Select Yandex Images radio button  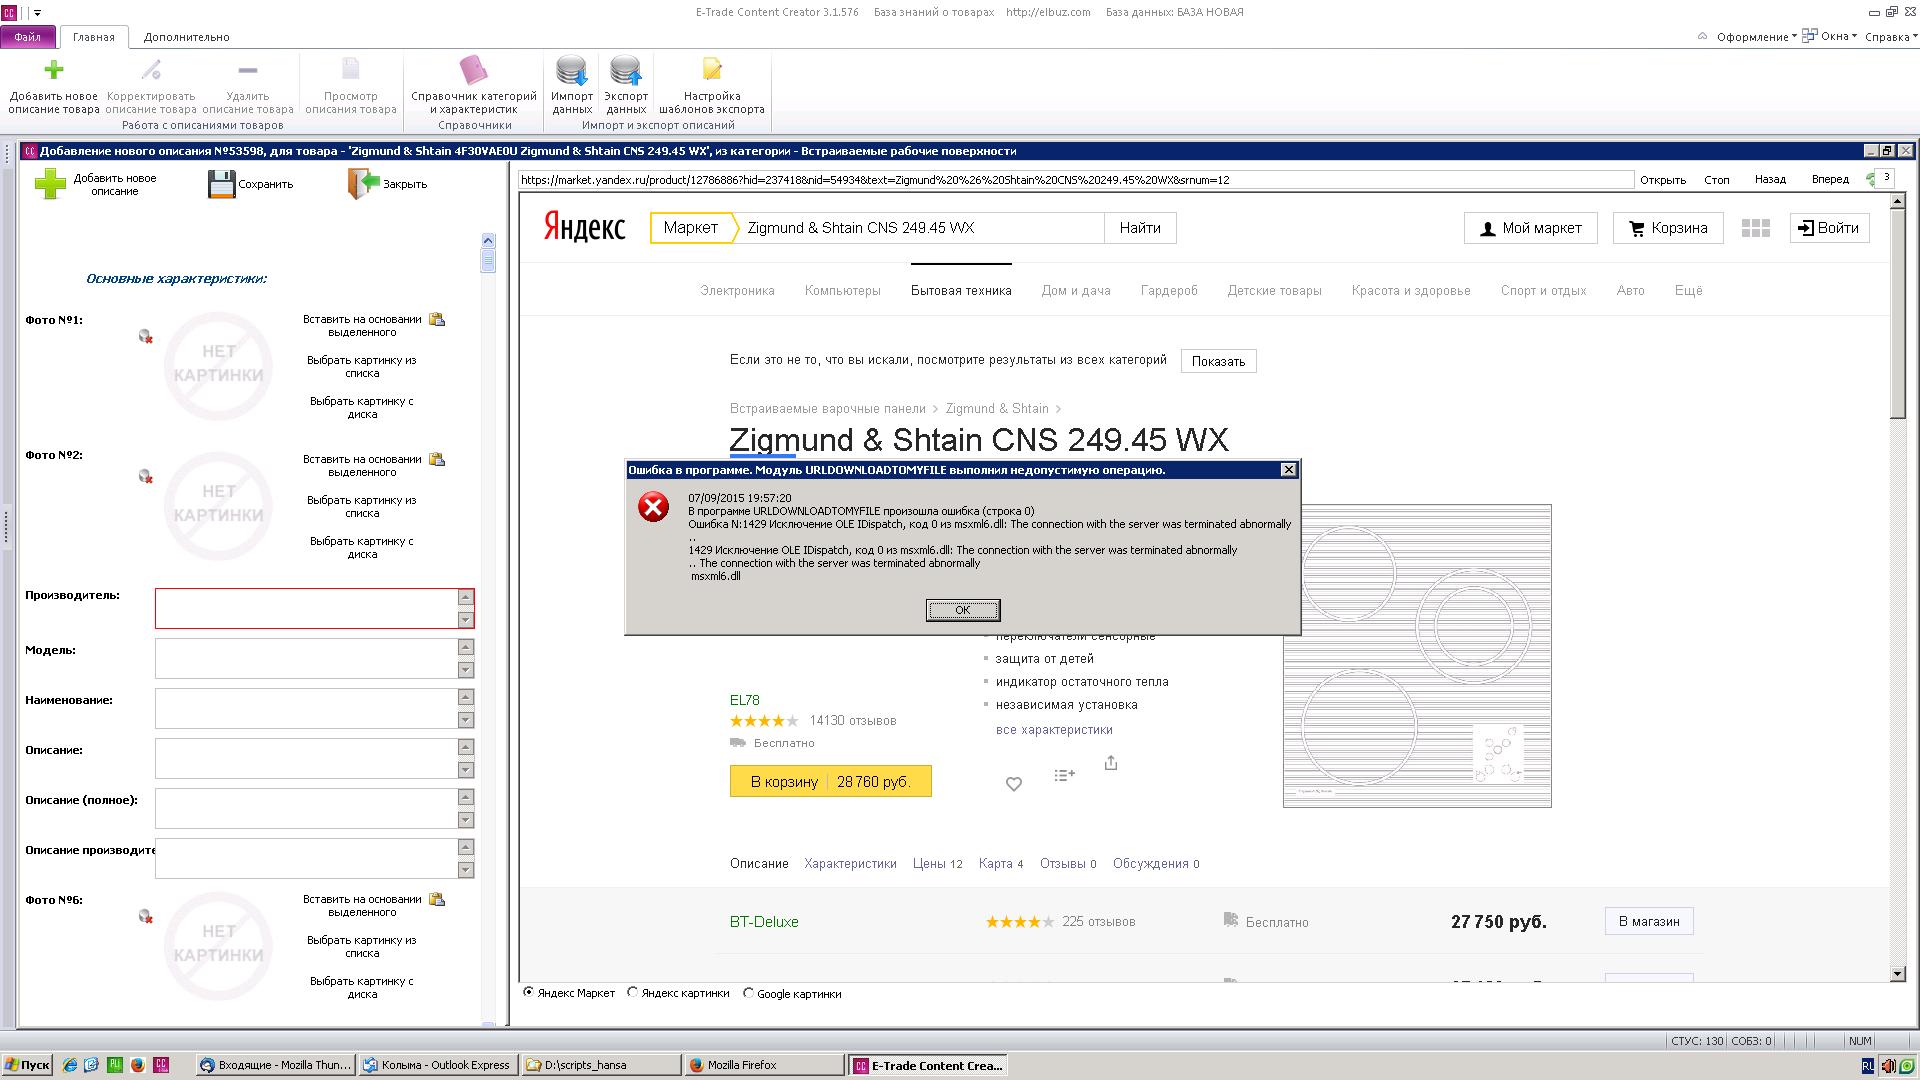click(x=633, y=993)
